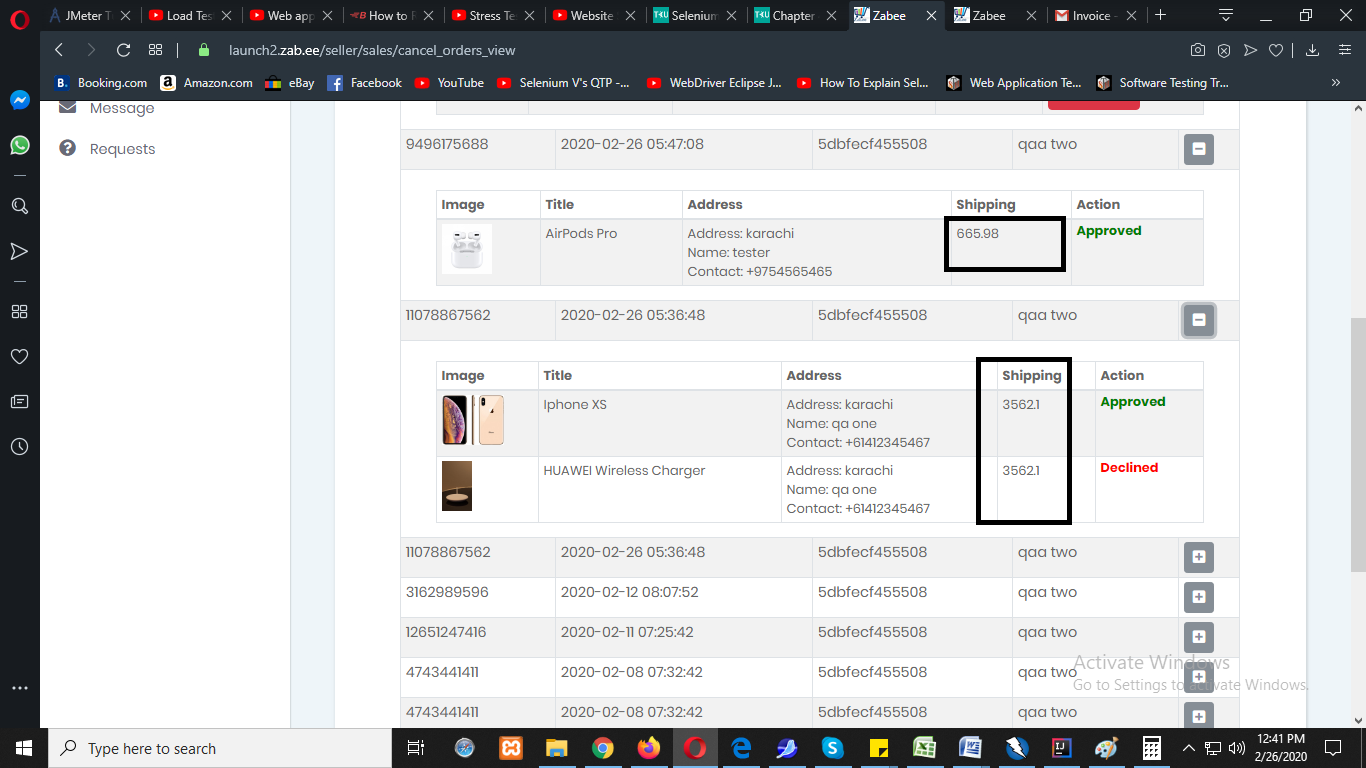Open Speed Dial from the address bar
Screen dimensions: 1366x768
click(155, 50)
